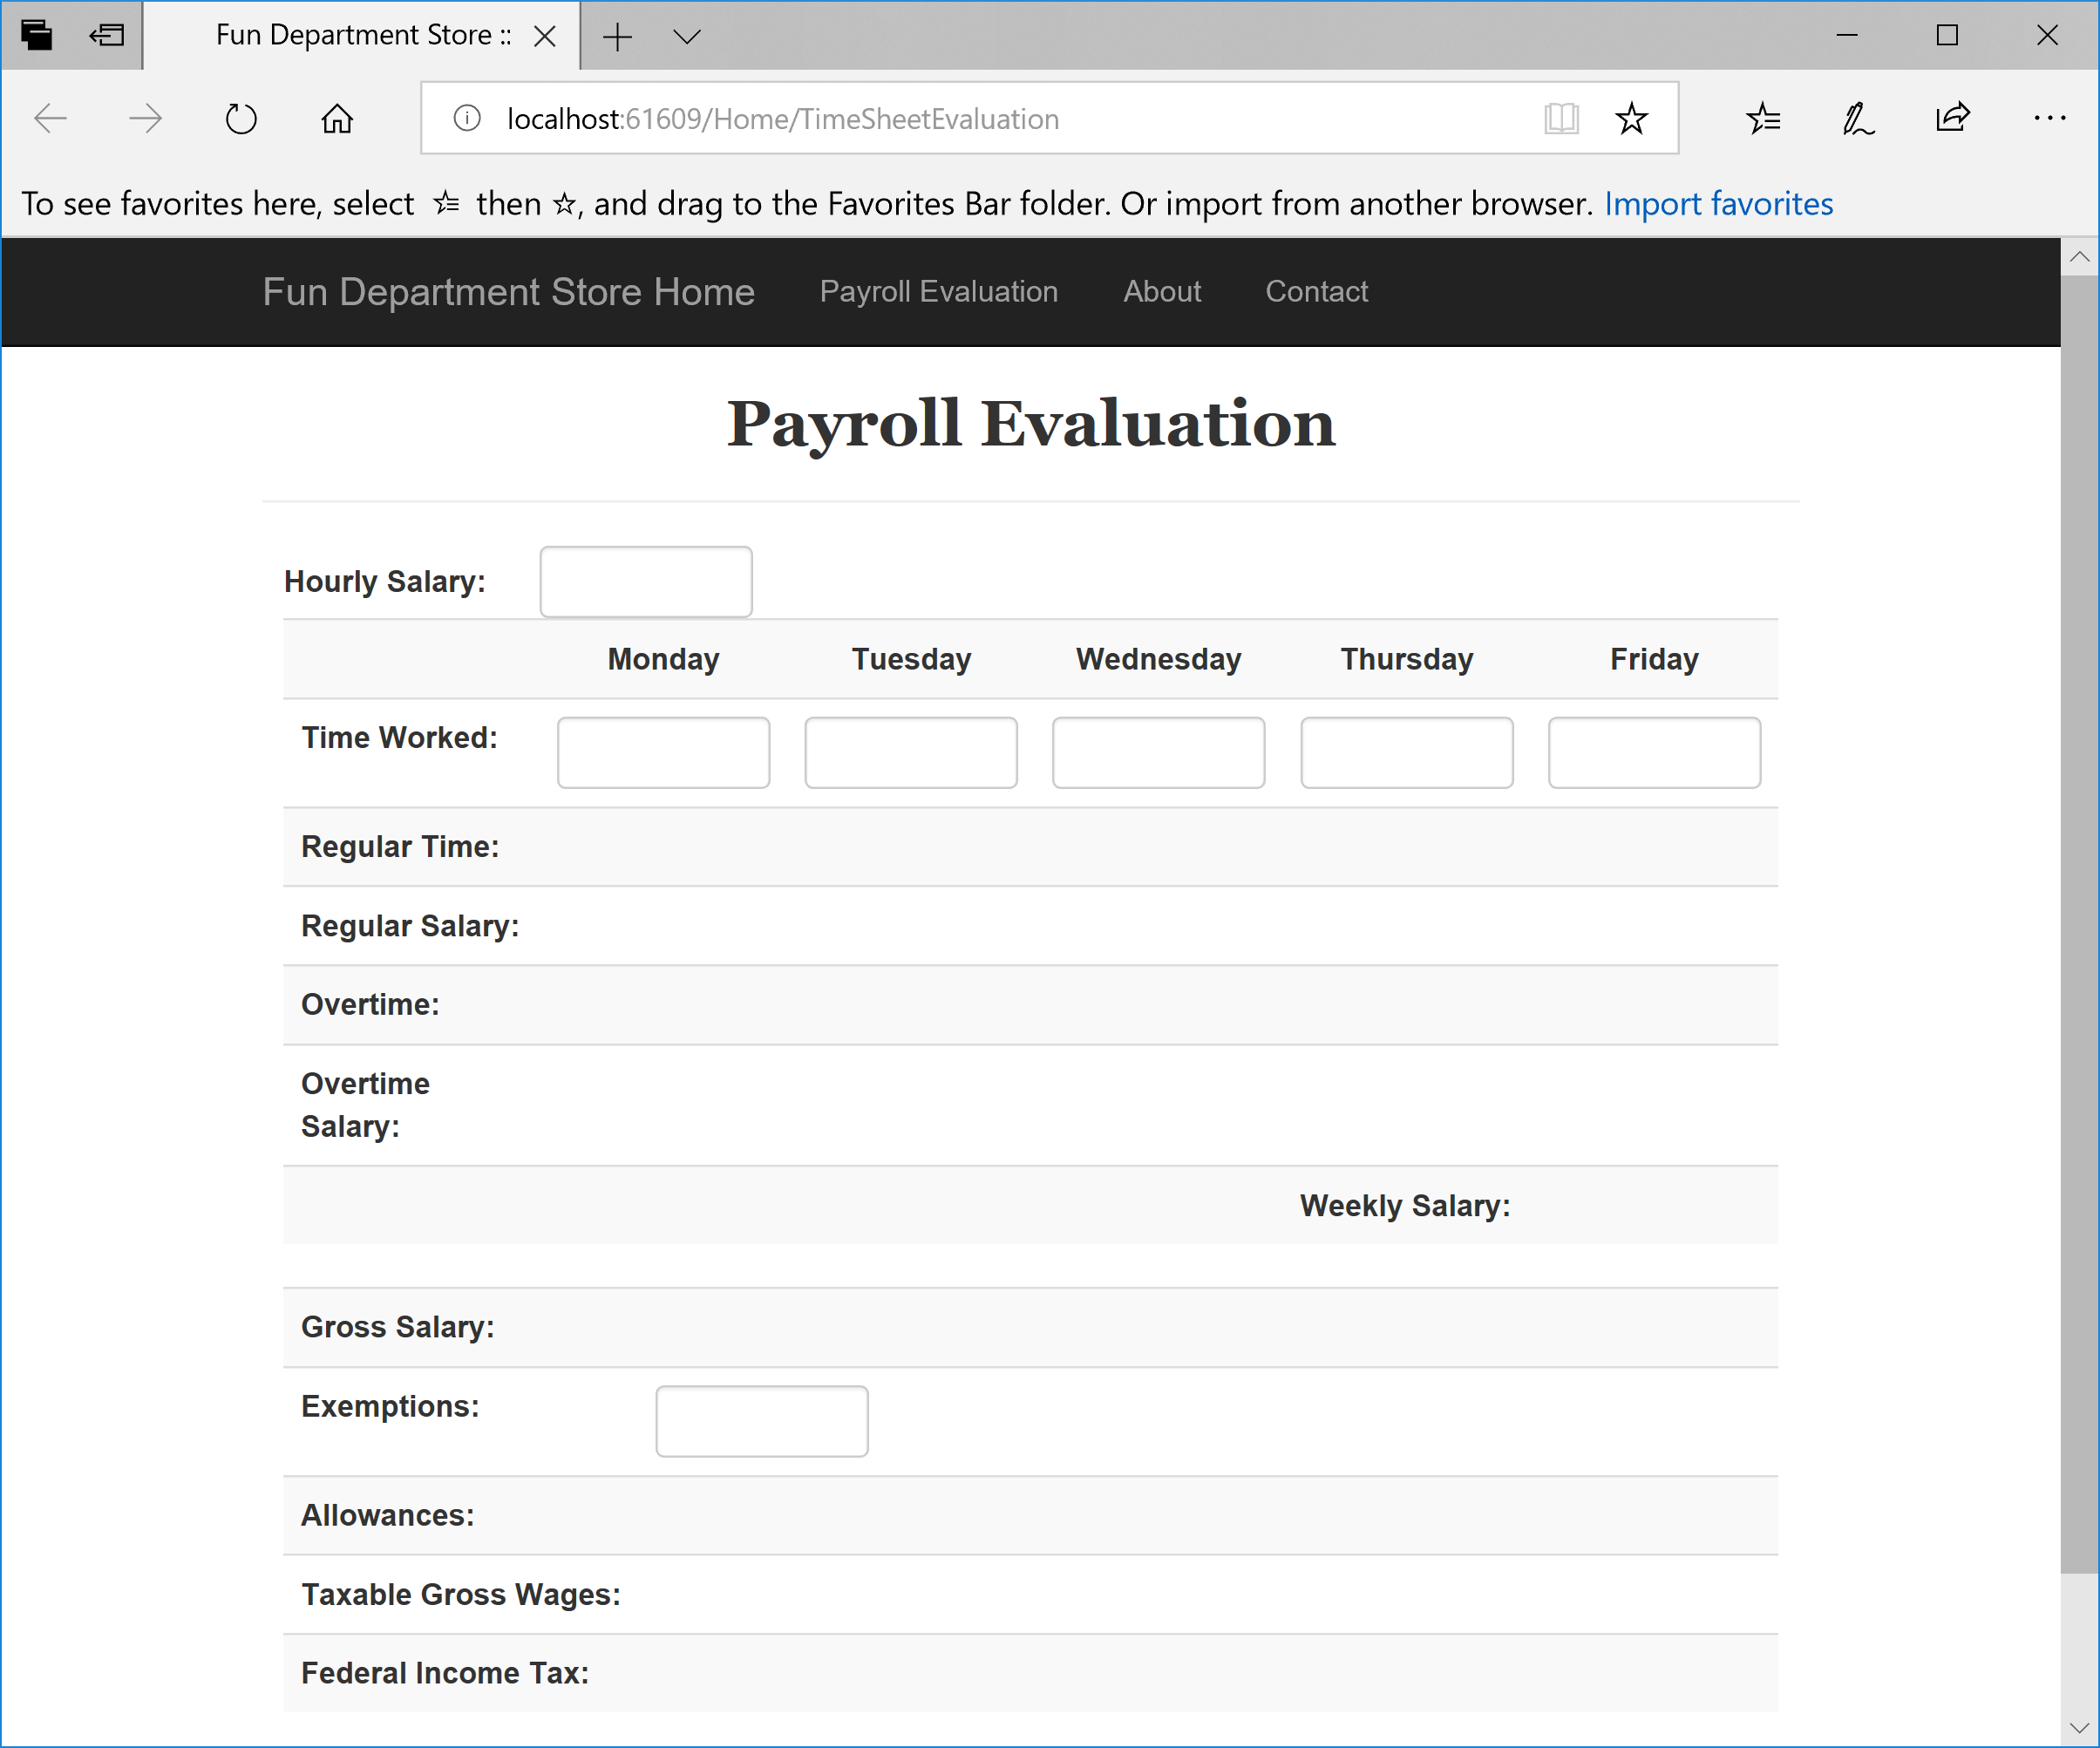Open tabs you've set aside
Viewport: 2100px width, 1748px height.
(x=37, y=36)
